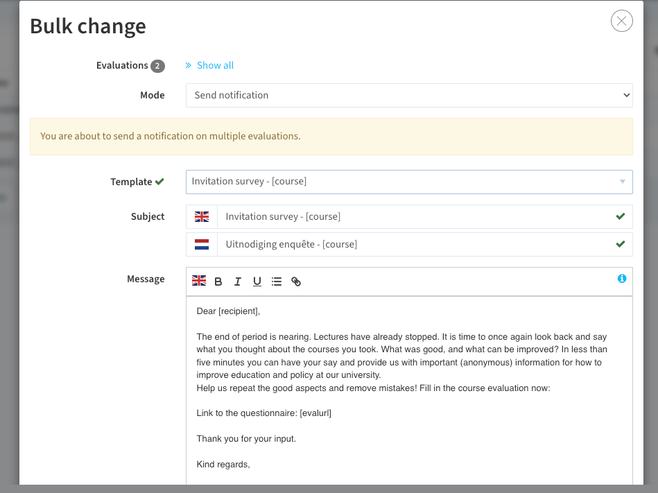Open the Mode dropdown showing Send notification

pos(409,95)
